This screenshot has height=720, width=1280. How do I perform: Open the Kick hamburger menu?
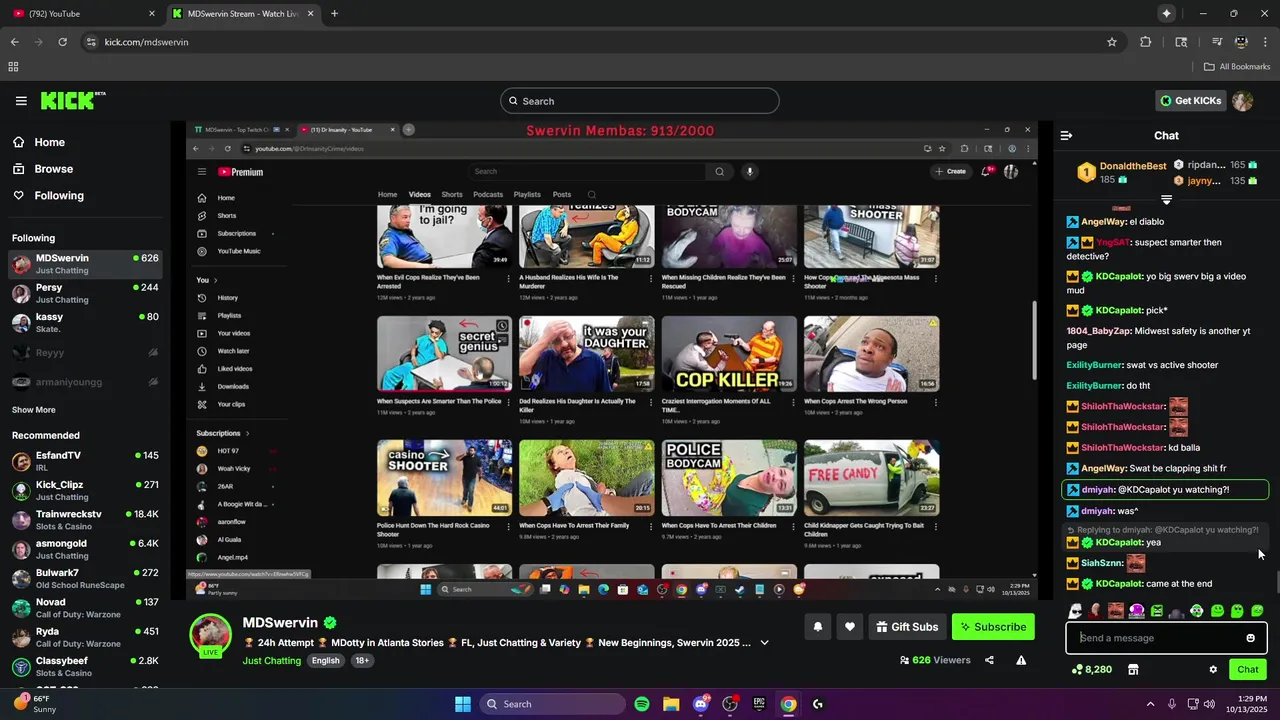21,101
